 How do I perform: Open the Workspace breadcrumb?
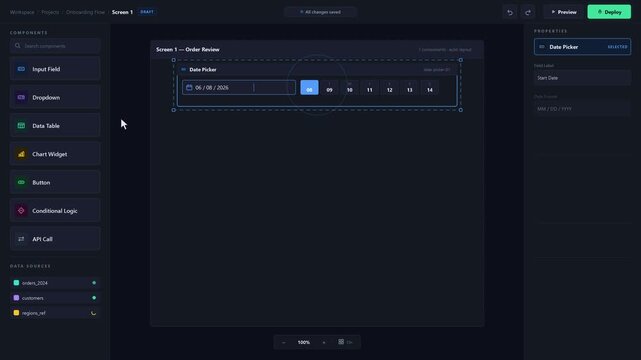(22, 12)
